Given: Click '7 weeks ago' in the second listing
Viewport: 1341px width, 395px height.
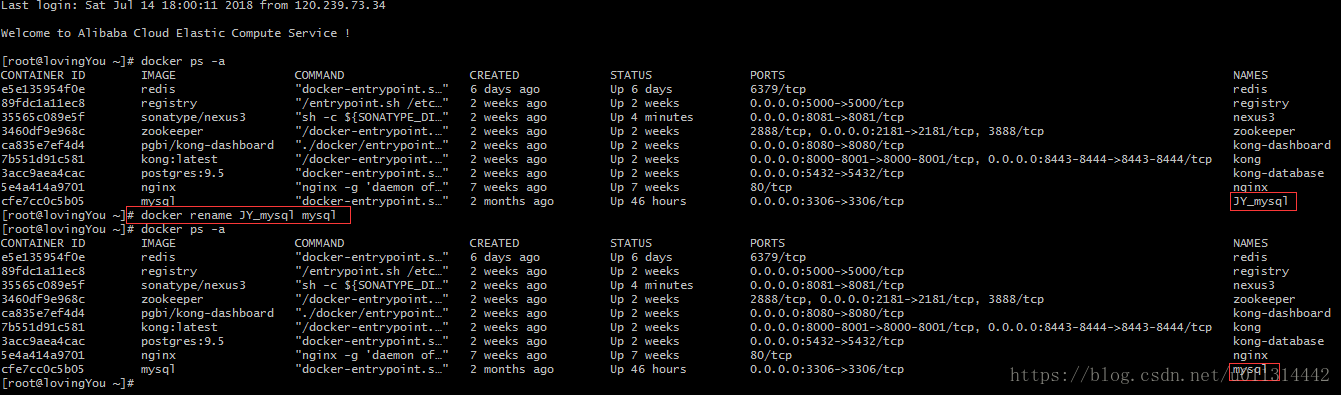Looking at the screenshot, I should 508,356.
